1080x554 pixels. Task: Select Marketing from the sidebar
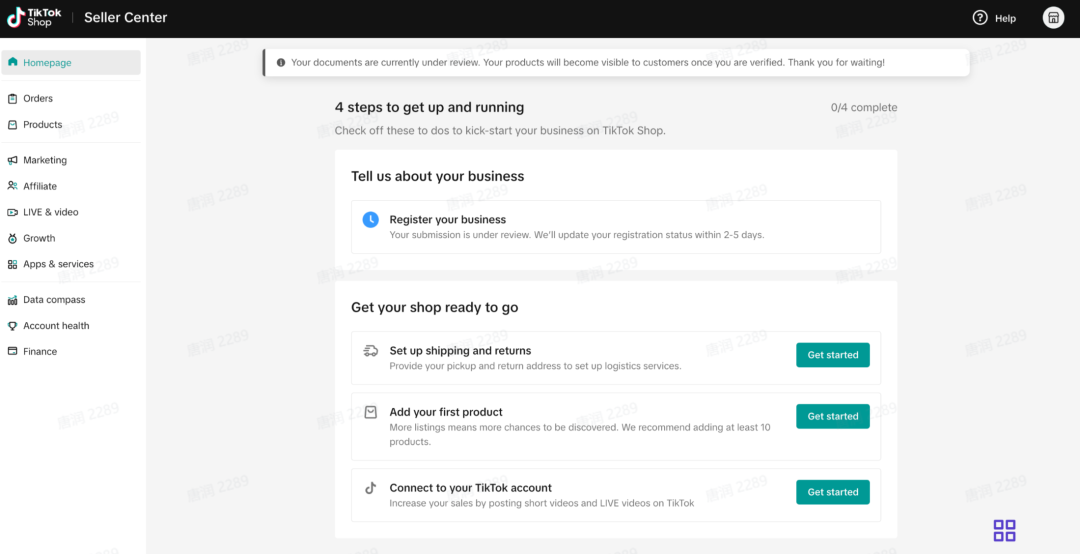pyautogui.click(x=45, y=160)
